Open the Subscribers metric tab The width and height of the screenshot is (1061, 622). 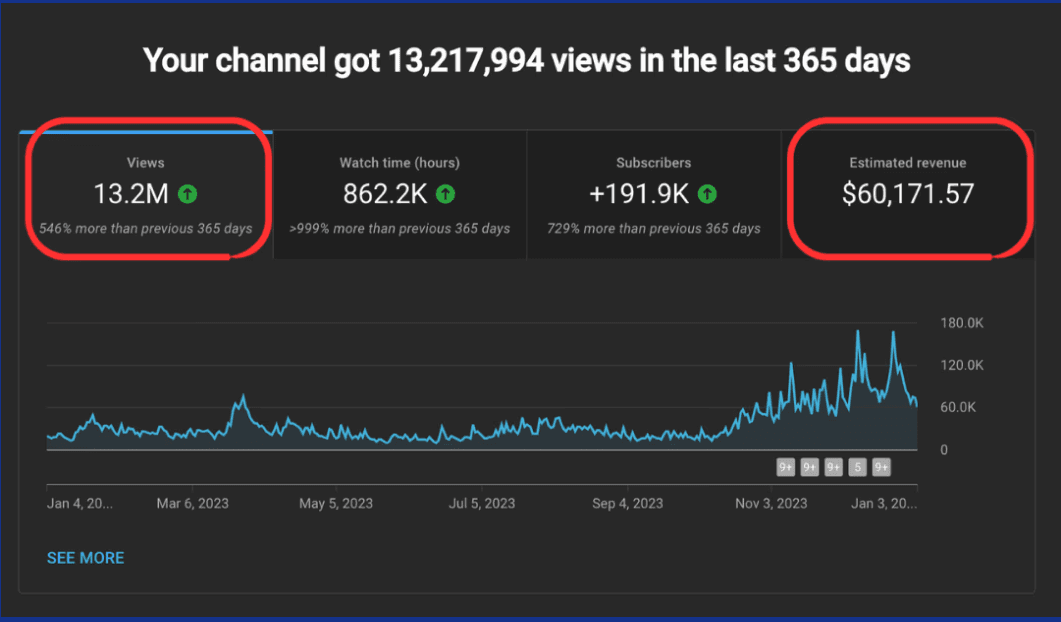[654, 195]
